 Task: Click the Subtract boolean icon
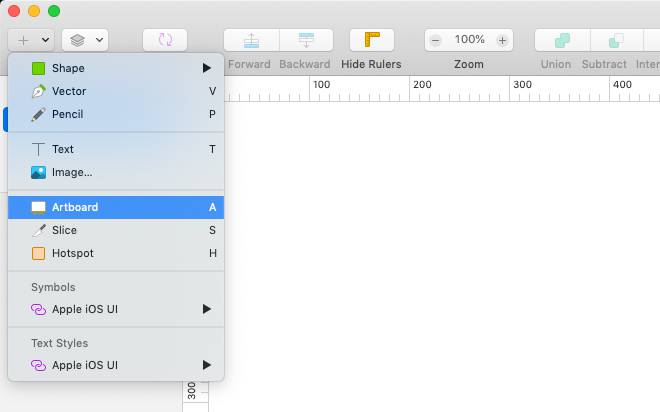click(617, 40)
